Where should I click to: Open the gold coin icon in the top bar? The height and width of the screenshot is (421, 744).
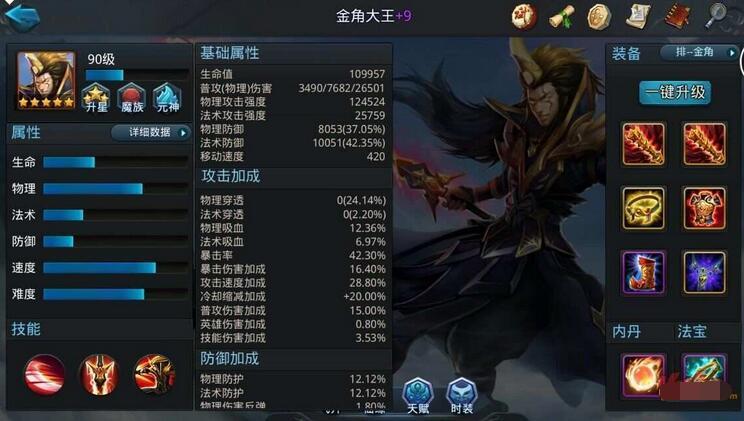point(599,17)
